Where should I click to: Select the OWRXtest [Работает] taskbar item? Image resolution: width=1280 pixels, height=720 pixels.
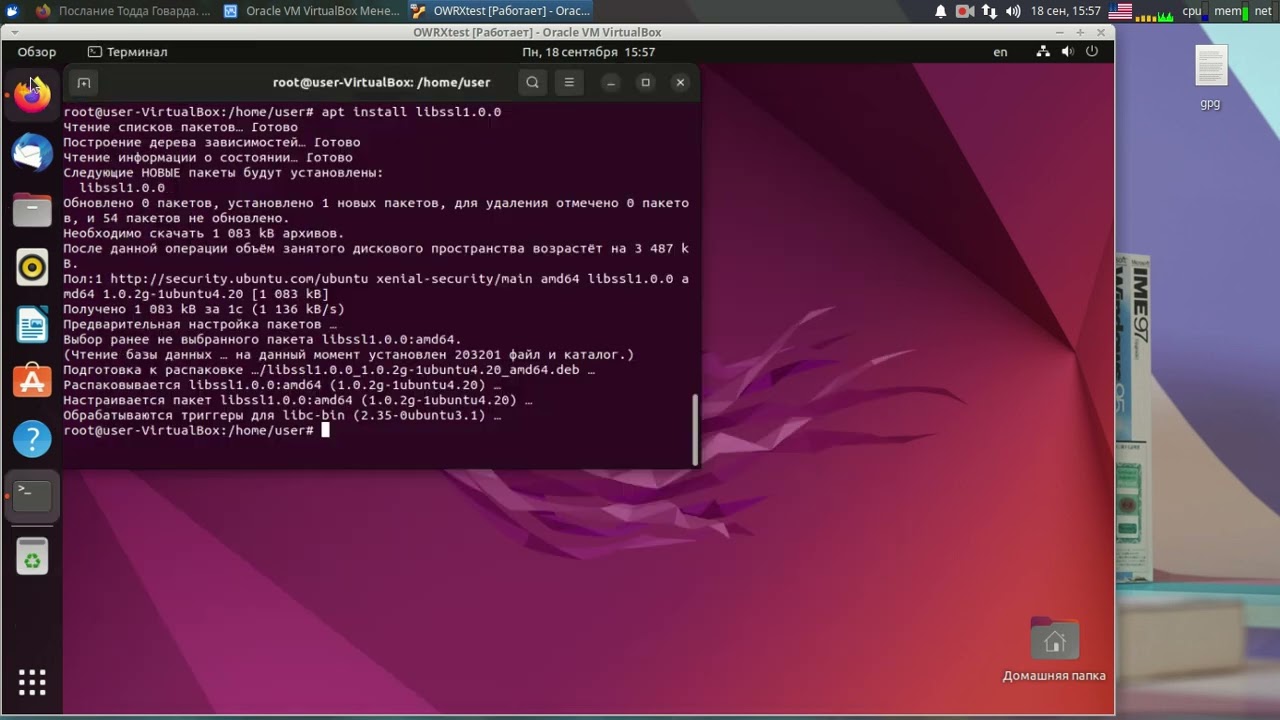500,11
